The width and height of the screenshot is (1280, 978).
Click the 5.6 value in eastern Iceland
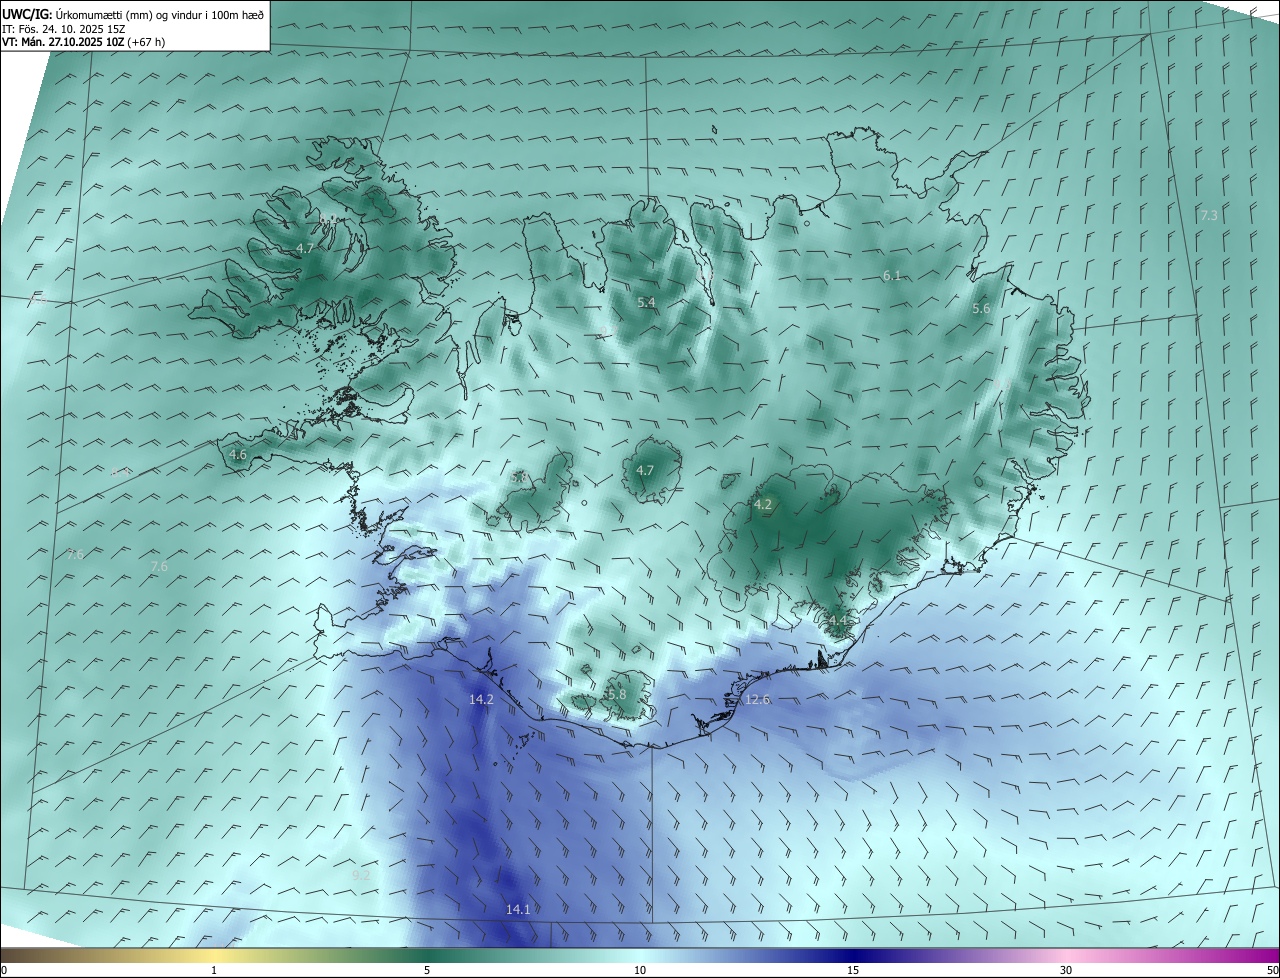981,308
